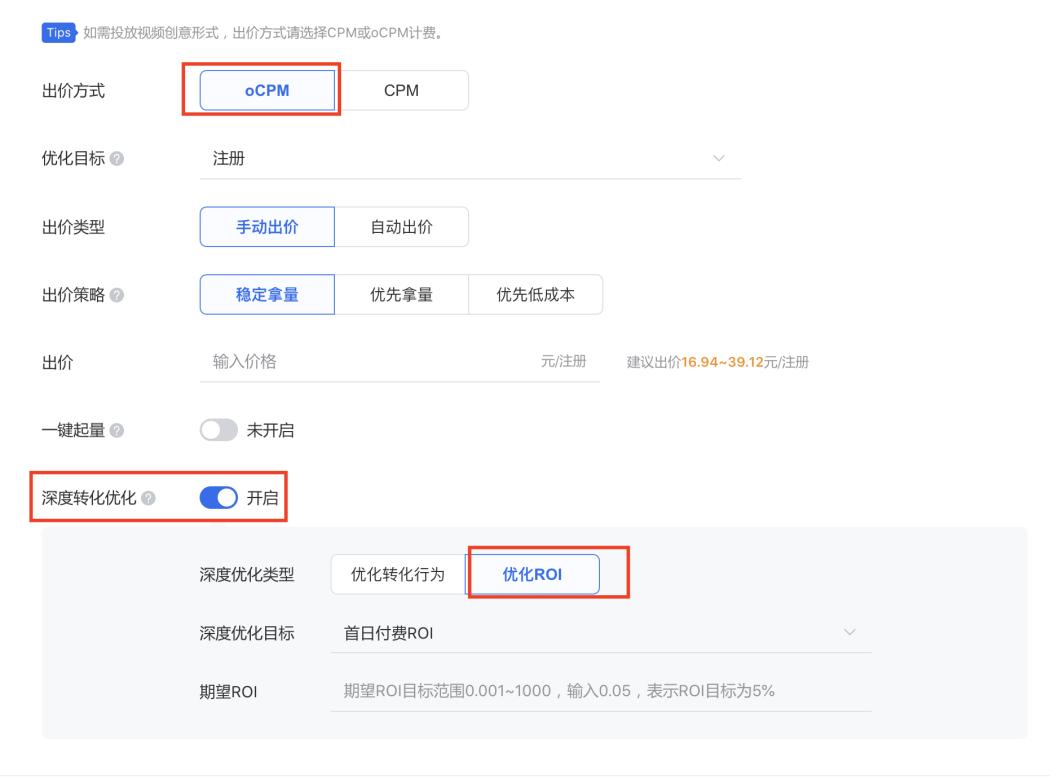Select 稳定拿量 bid strategy

pos(267,295)
